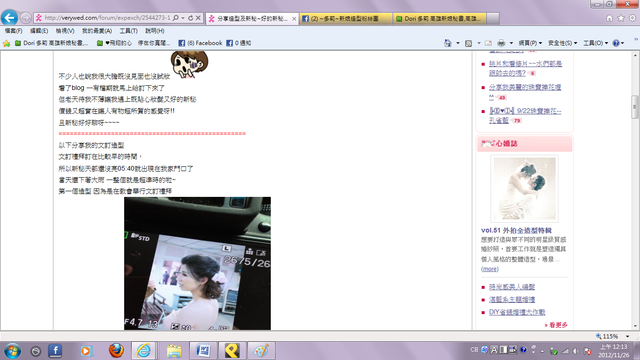Expand the Feeds dropdown arrow in command bar
This screenshot has width=640, height=360.
click(x=478, y=43)
